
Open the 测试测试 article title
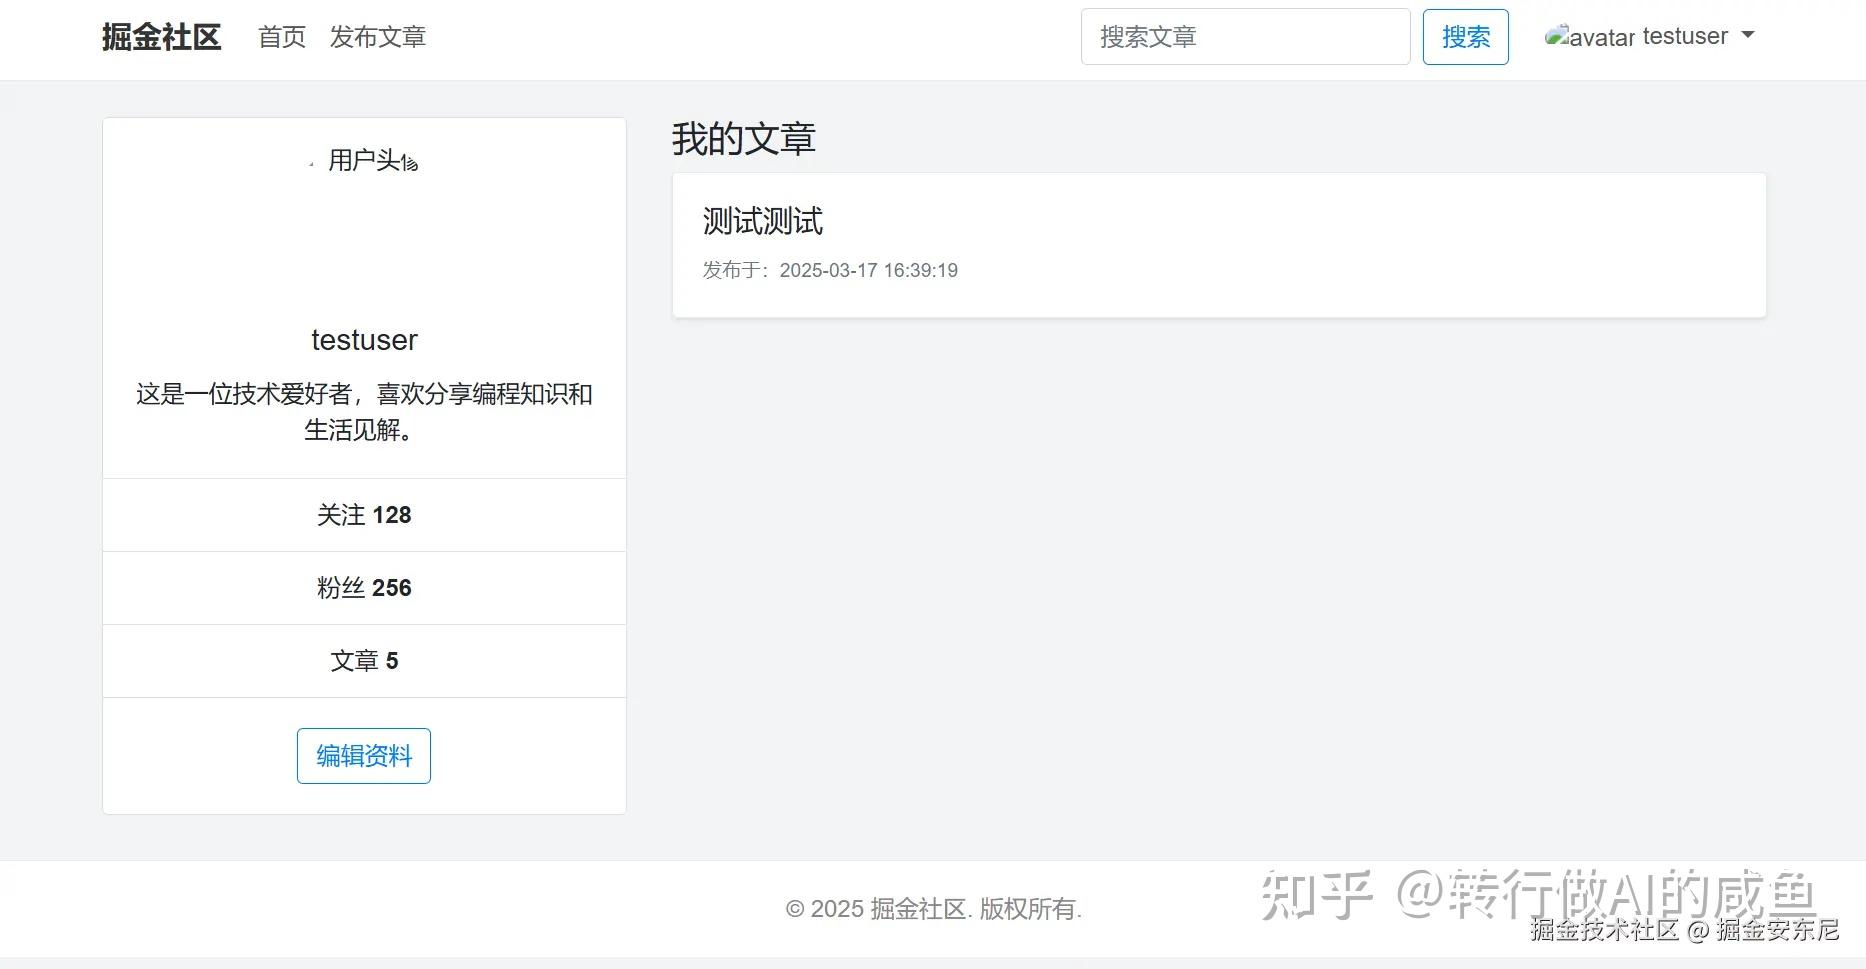(x=763, y=221)
